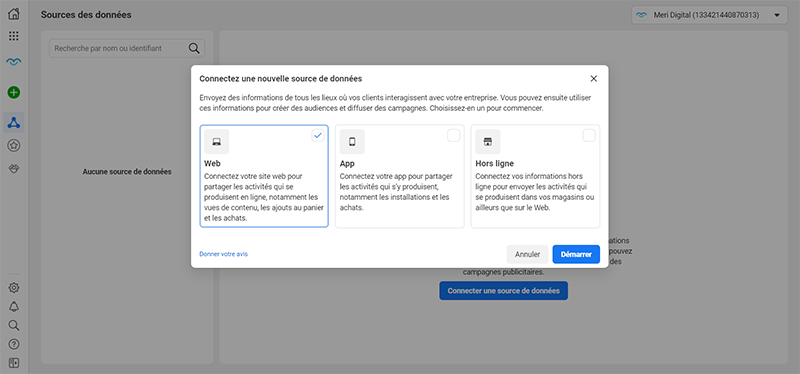Check the Hors ligne option checkbox
The width and height of the screenshot is (800, 374).
click(x=589, y=135)
